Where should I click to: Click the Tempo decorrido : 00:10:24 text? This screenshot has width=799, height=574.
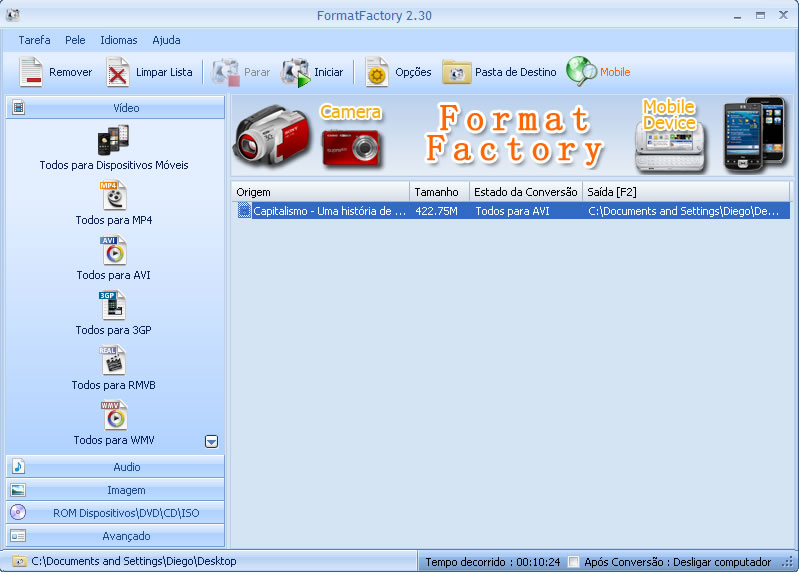coord(493,562)
